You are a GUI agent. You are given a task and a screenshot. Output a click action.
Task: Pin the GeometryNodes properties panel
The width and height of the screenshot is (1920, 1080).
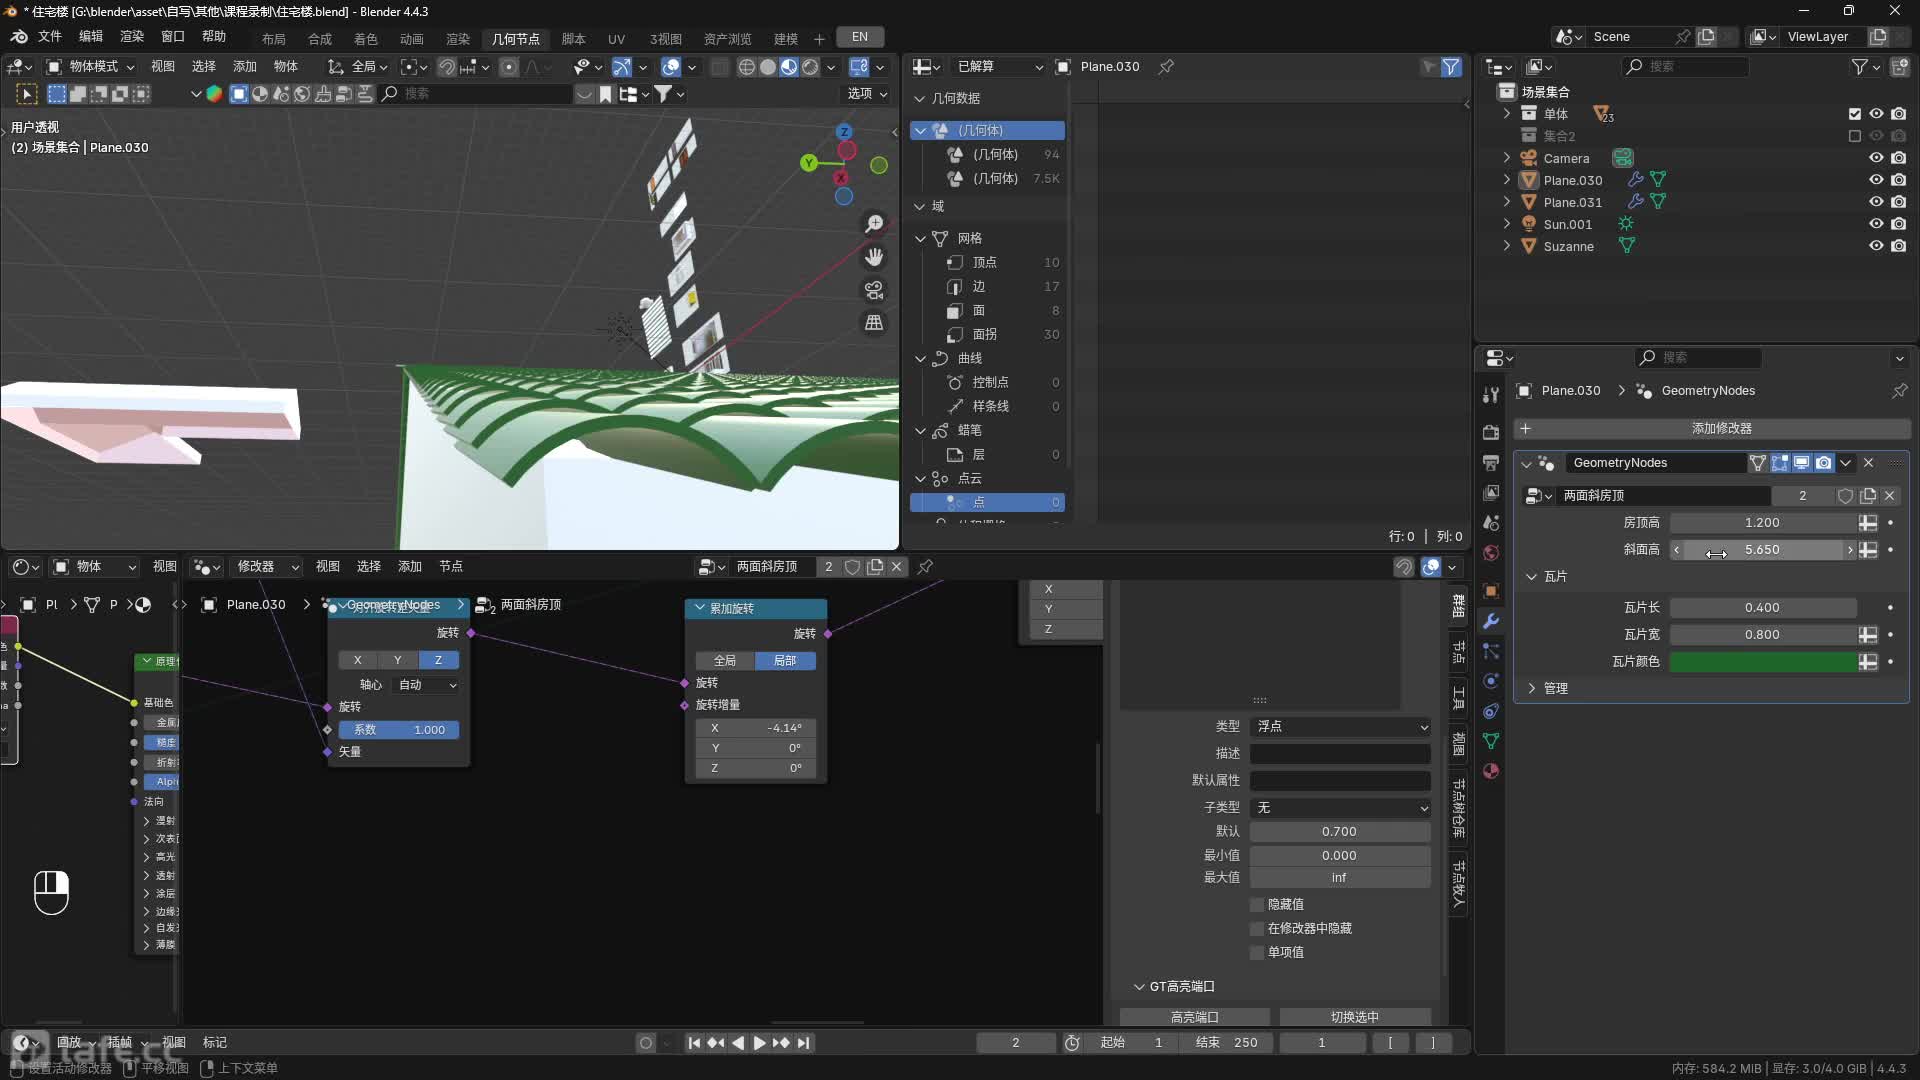[x=1899, y=391]
